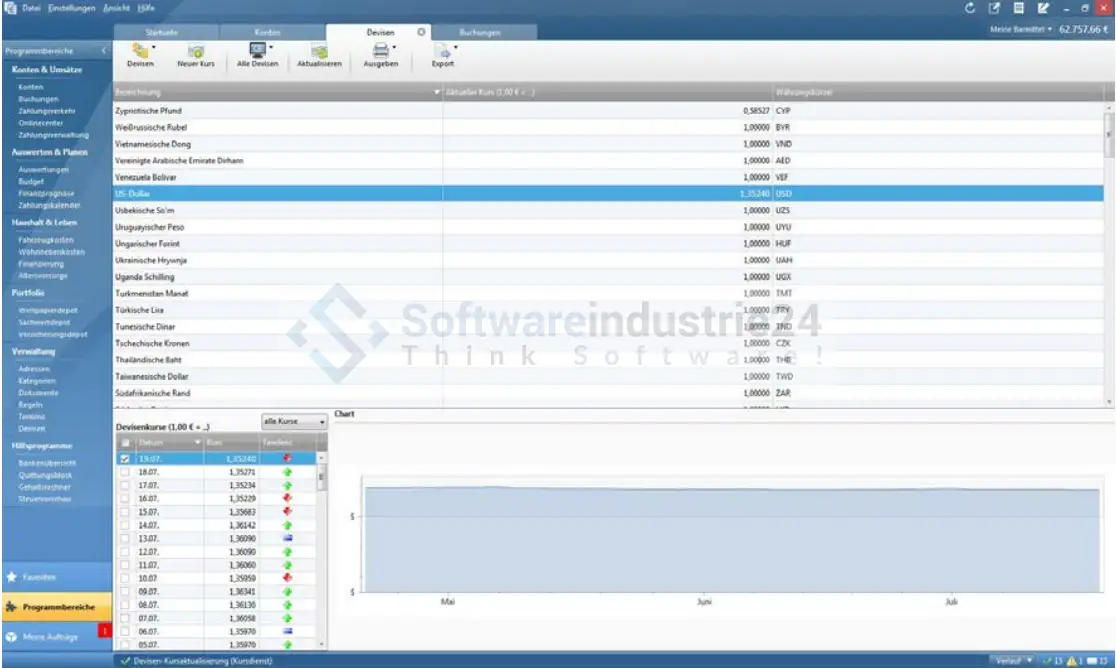Toggle the select-all checkbox in Devisenkurse header
Screen dimensions: 1116x668
[125, 442]
